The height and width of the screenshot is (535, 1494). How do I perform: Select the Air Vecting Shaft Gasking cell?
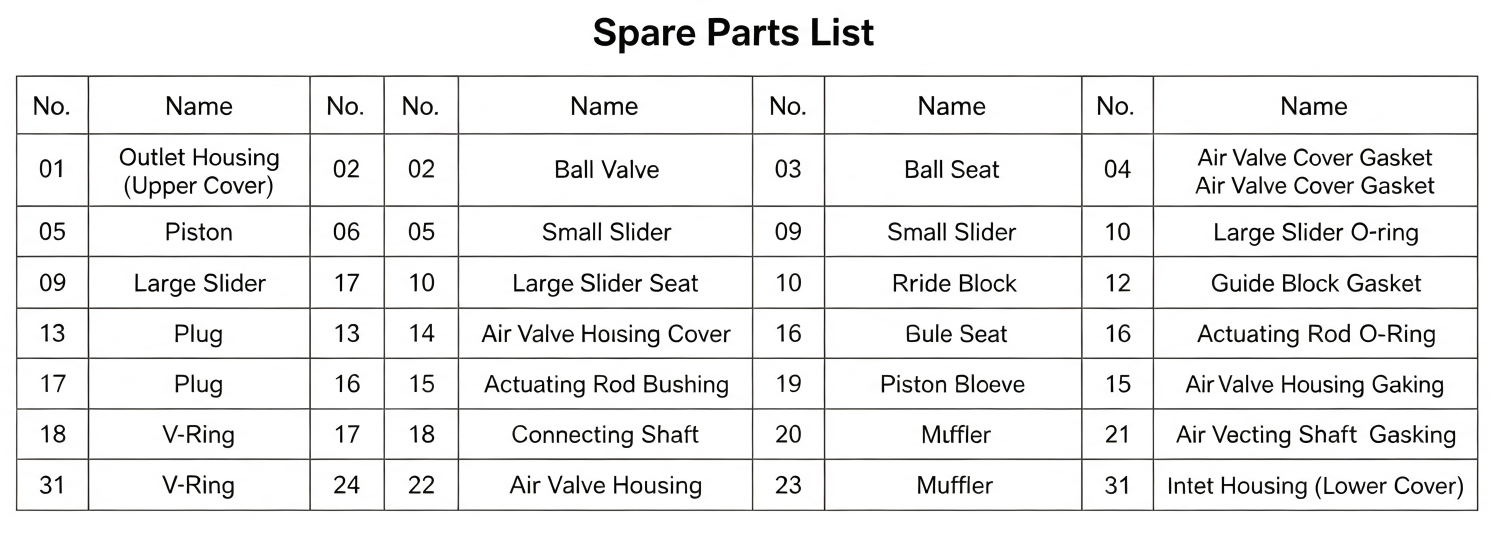(x=1314, y=435)
